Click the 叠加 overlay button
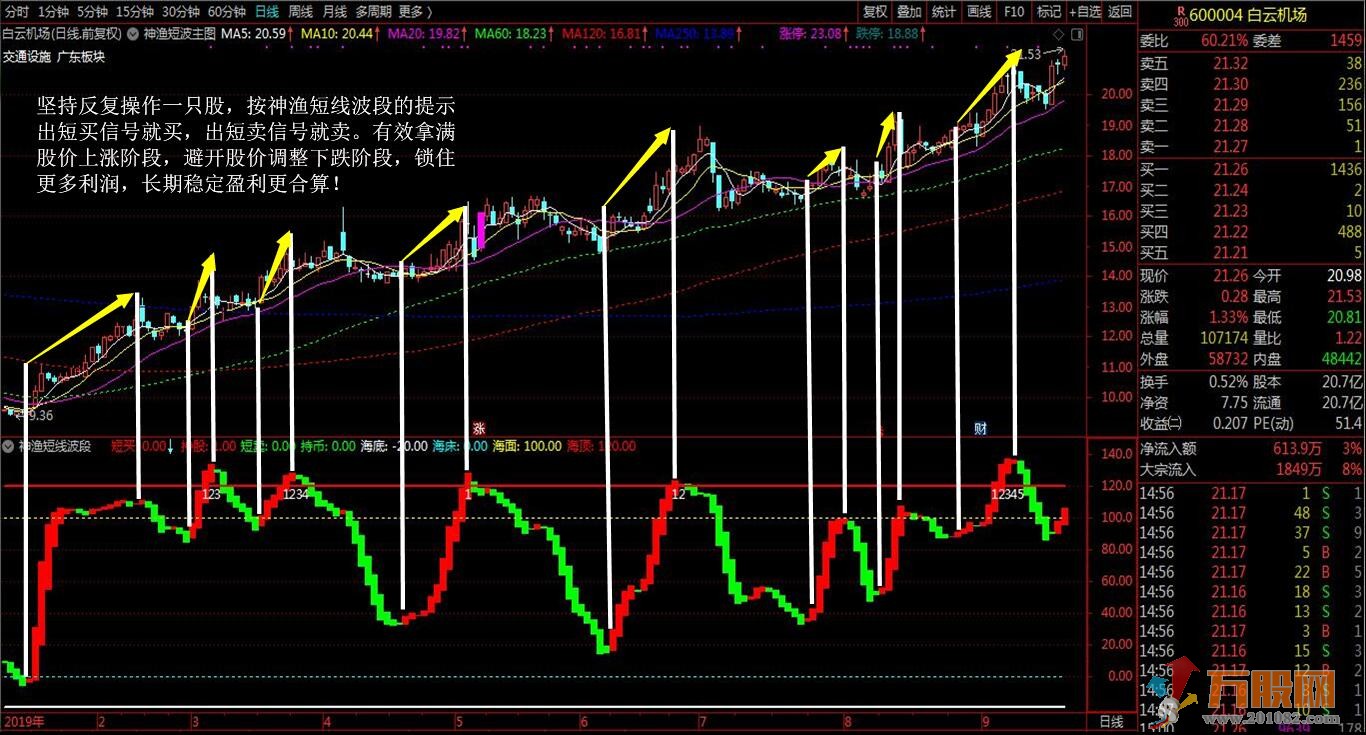 pos(909,11)
